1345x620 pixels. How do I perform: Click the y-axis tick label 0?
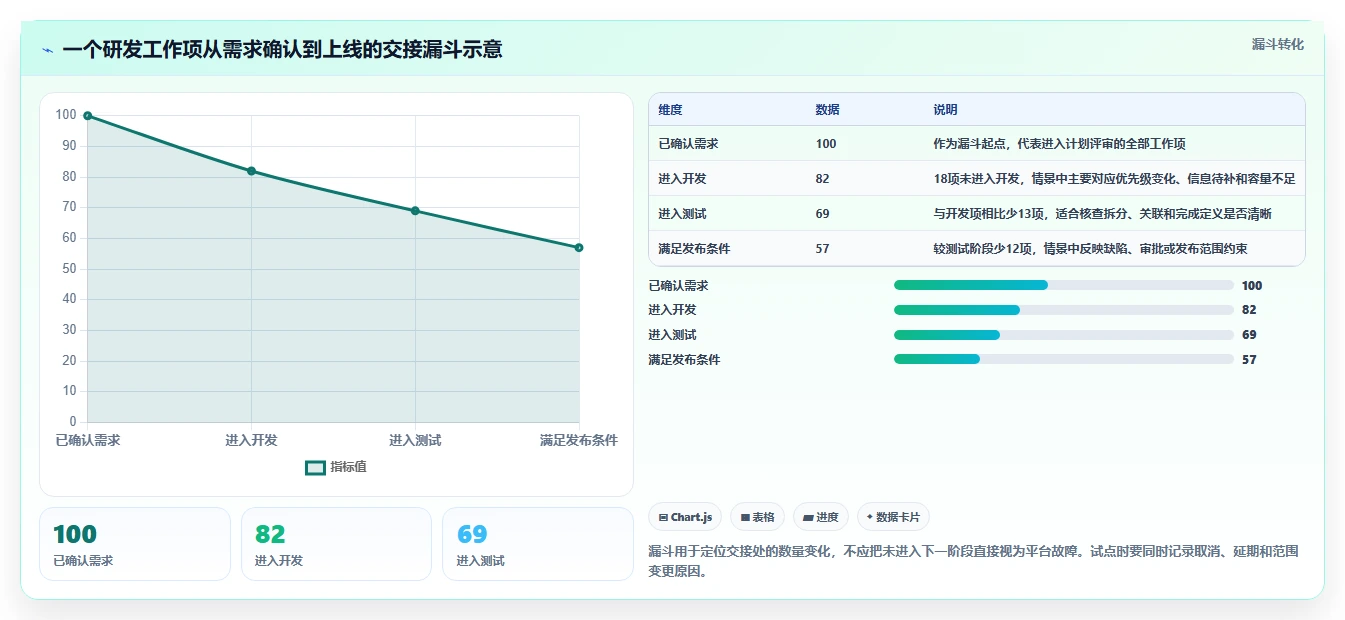tap(73, 422)
